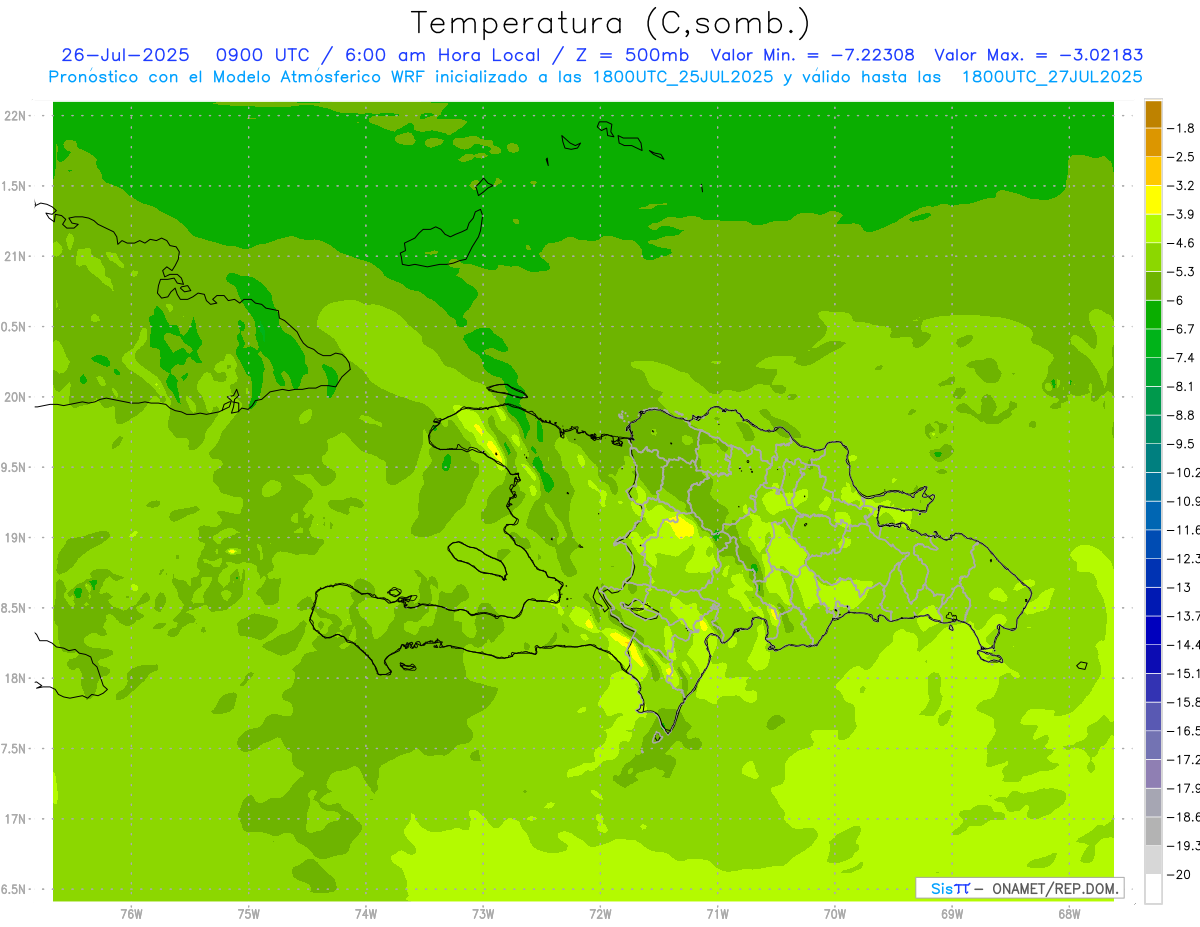Click the '-13' colorbar label
This screenshot has height=927, width=1200.
[x=1179, y=588]
